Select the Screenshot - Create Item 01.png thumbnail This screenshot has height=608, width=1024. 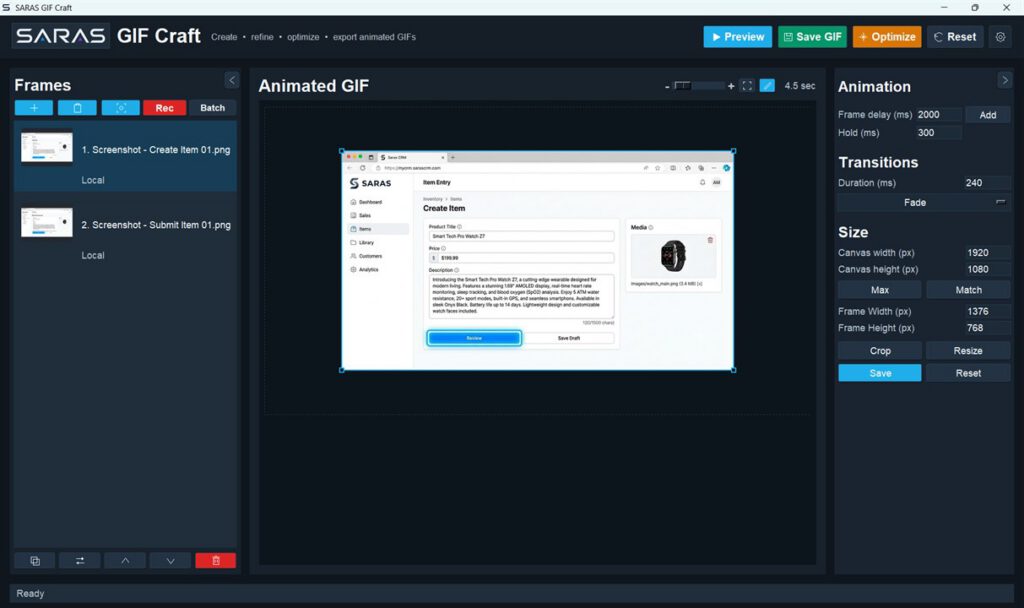pyautogui.click(x=46, y=148)
